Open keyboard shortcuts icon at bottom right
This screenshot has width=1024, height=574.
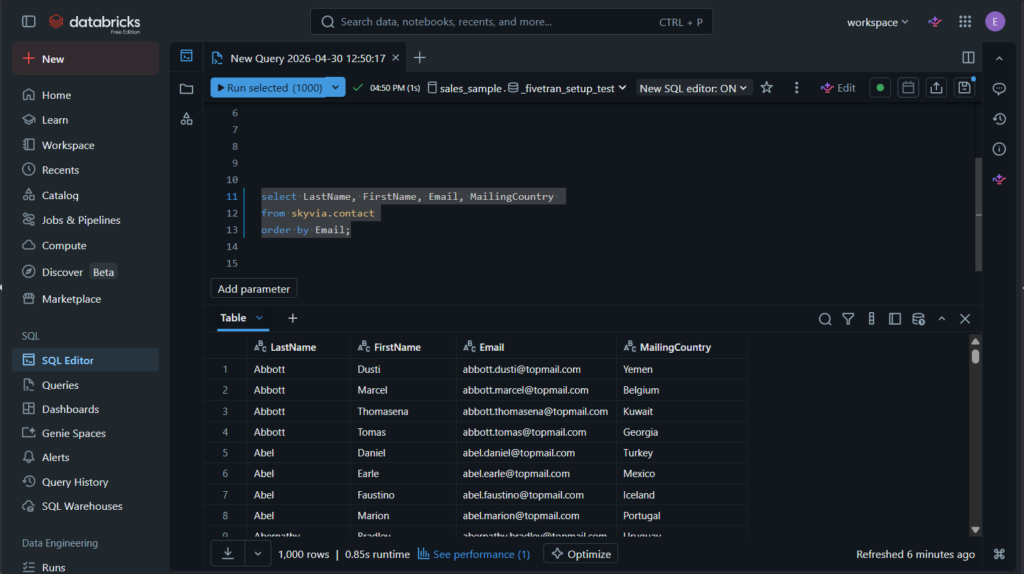[x=999, y=554]
